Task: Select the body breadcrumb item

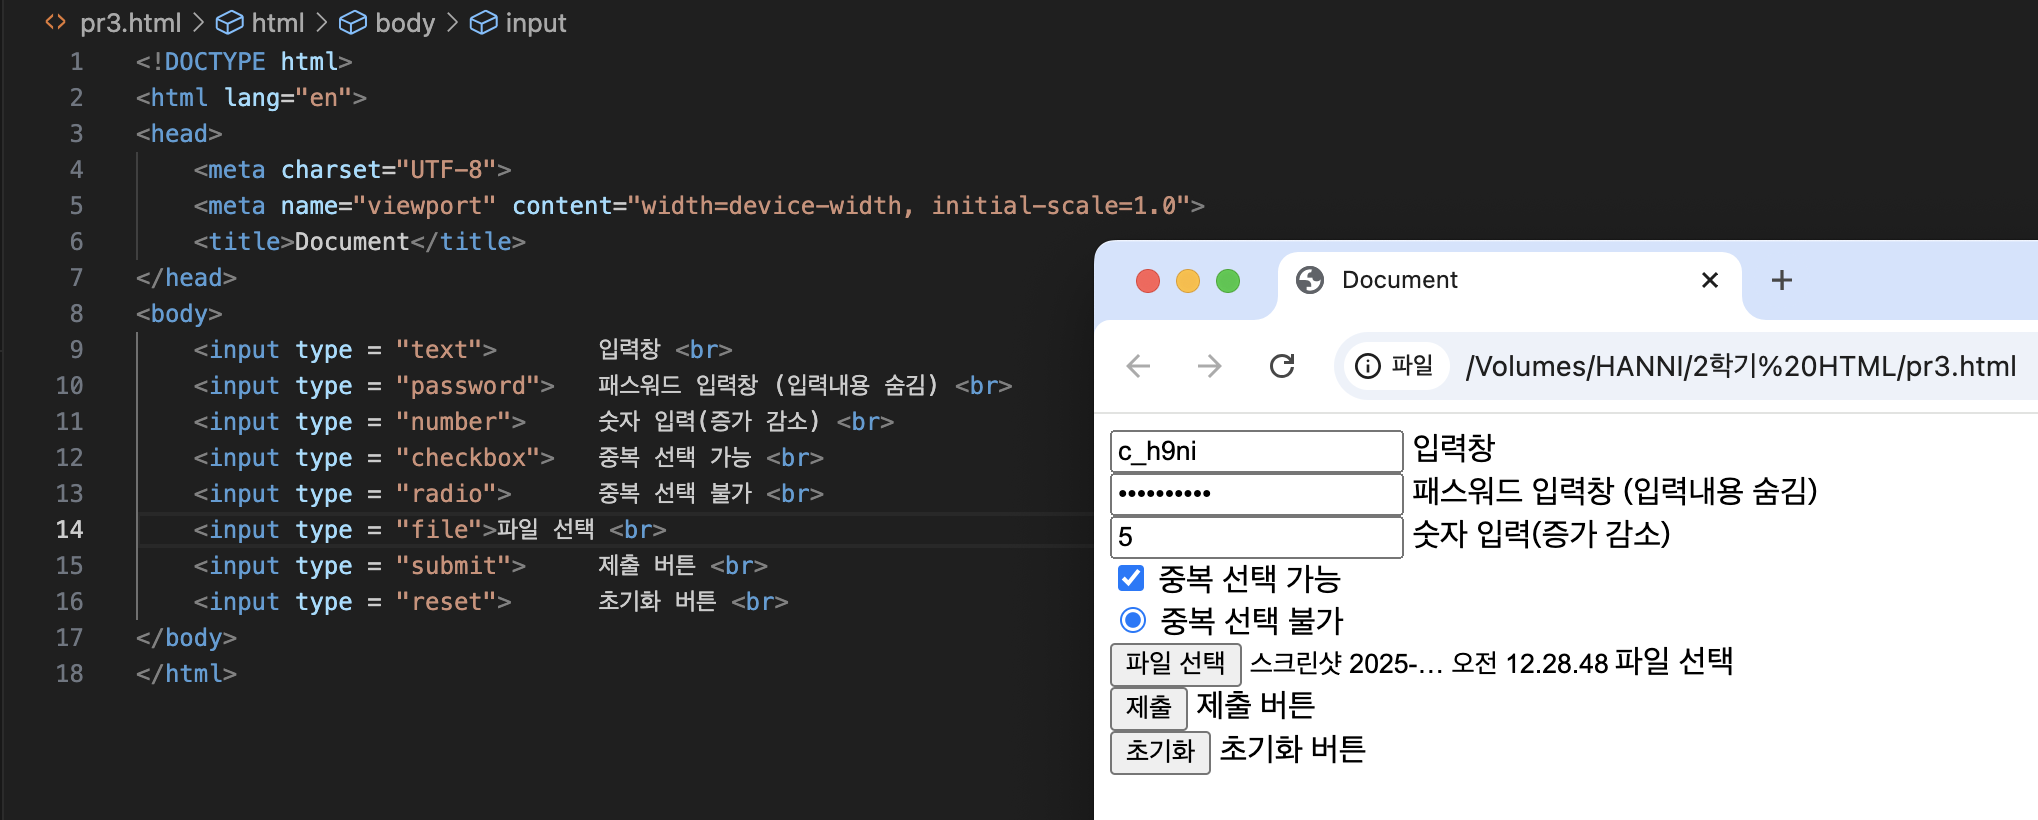Action: pos(405,22)
